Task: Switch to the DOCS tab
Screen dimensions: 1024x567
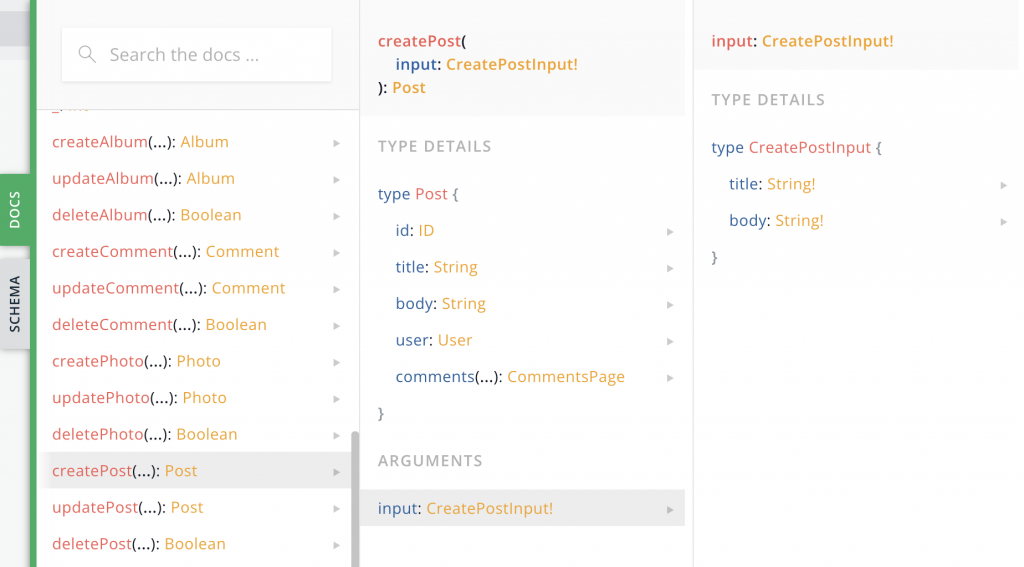Action: tap(15, 210)
